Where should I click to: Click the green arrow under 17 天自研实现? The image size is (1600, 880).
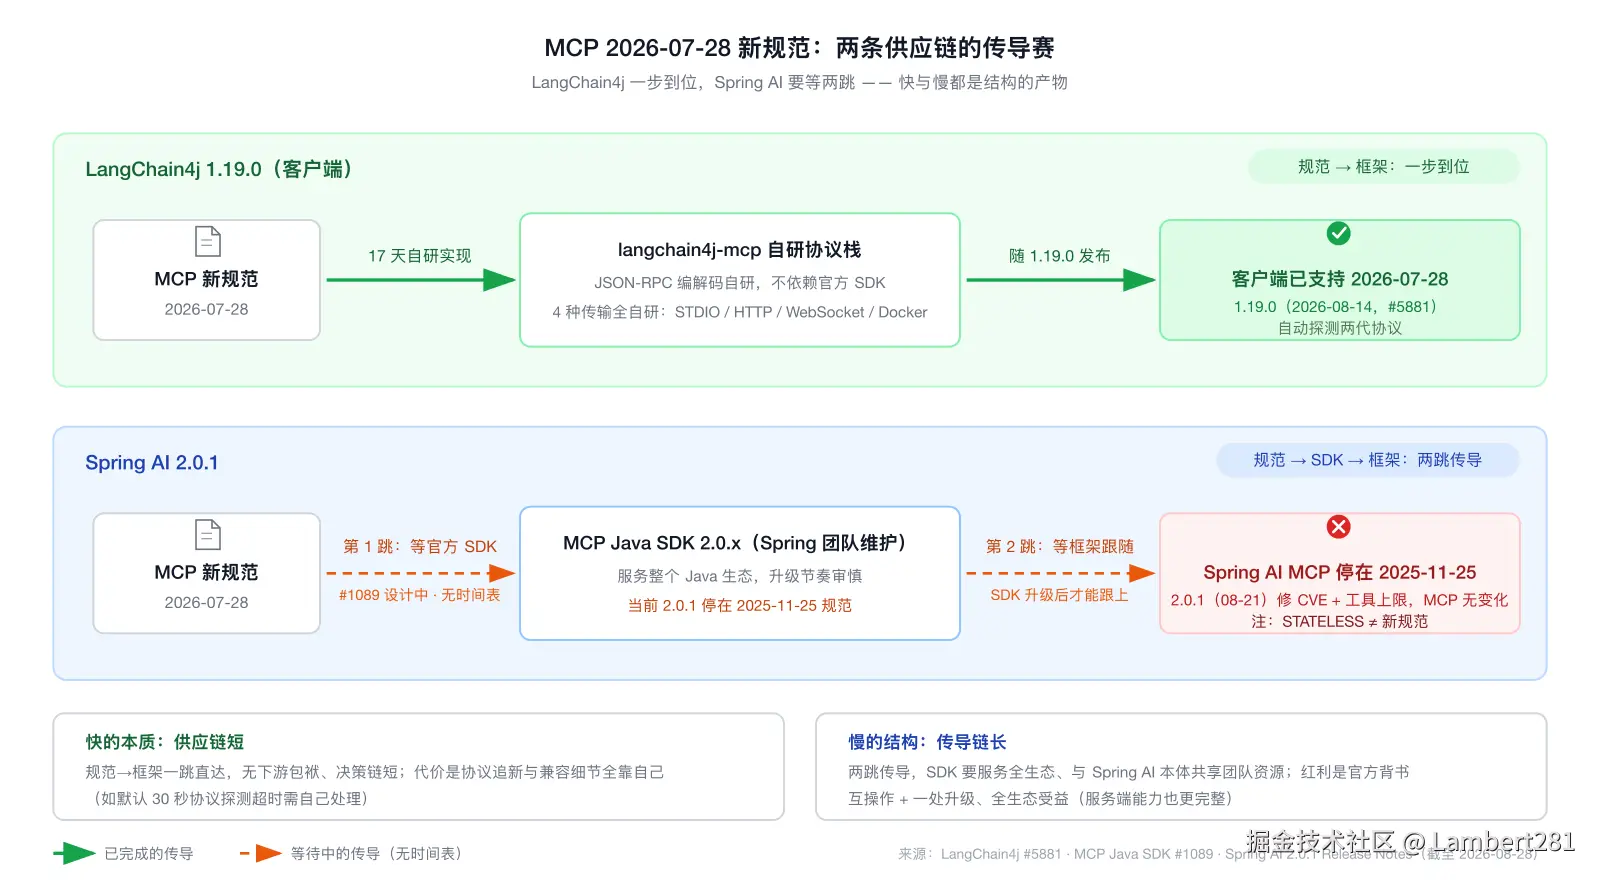coord(421,280)
